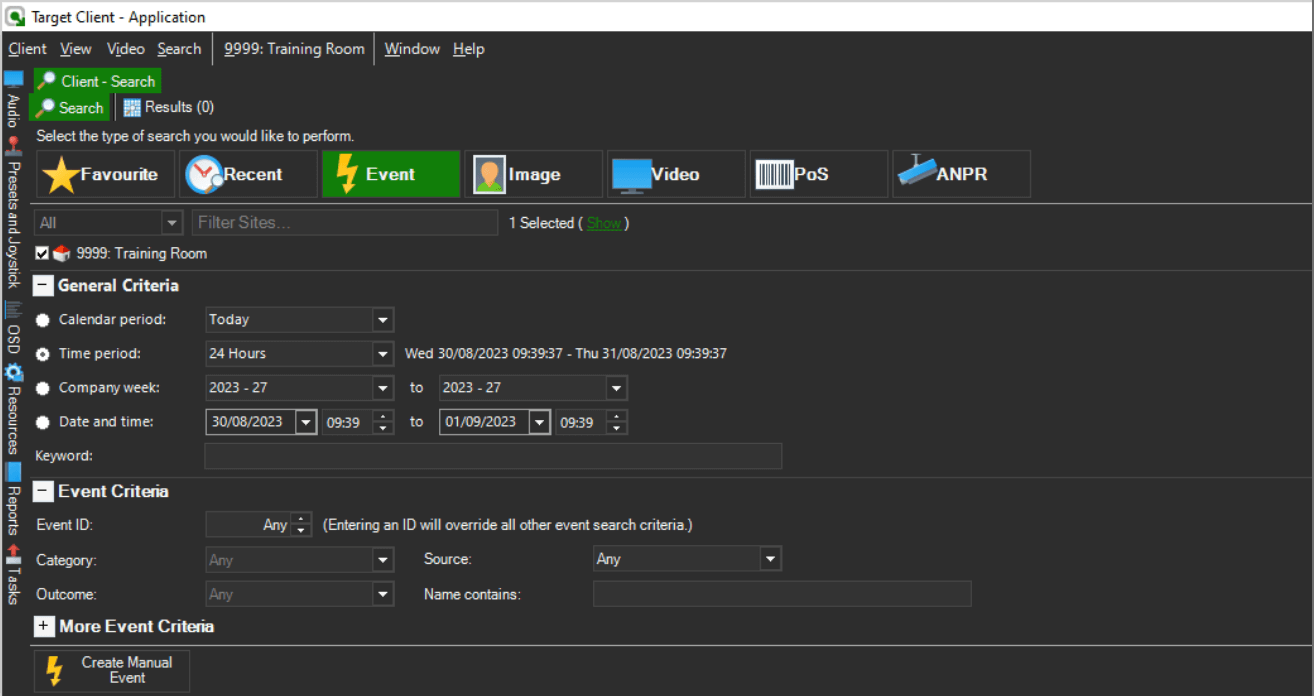Image resolution: width=1314 pixels, height=696 pixels.
Task: Choose the Image search type
Action: click(533, 174)
